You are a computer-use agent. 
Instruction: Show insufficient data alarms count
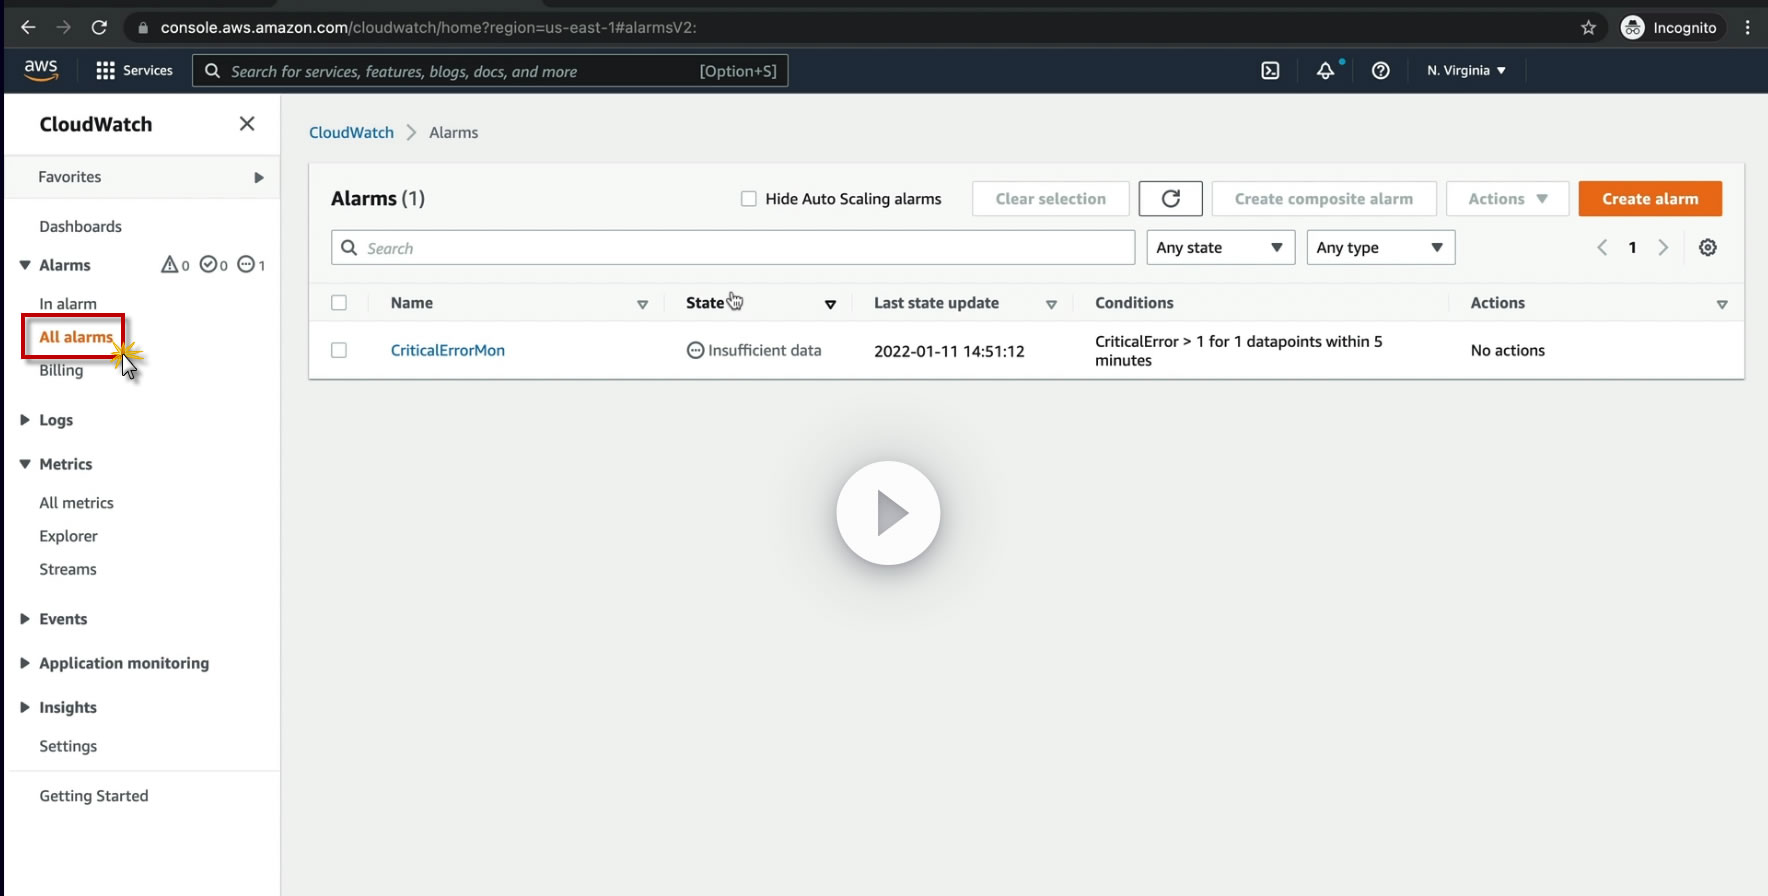[251, 265]
